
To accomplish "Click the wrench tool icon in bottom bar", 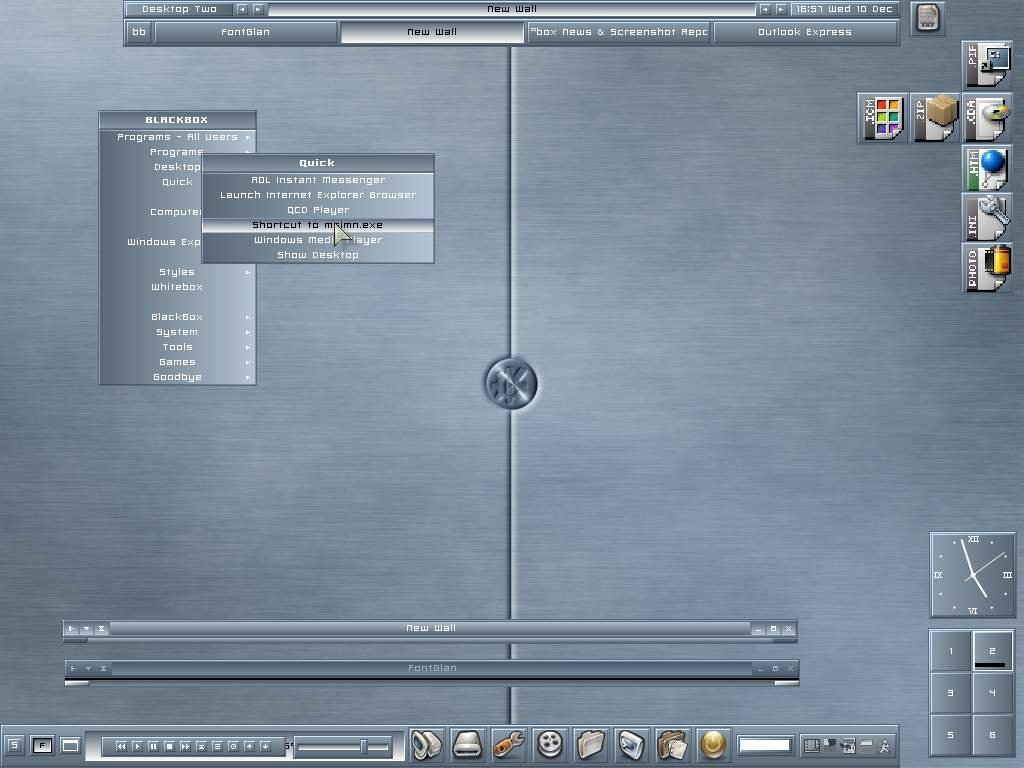I will (x=509, y=744).
